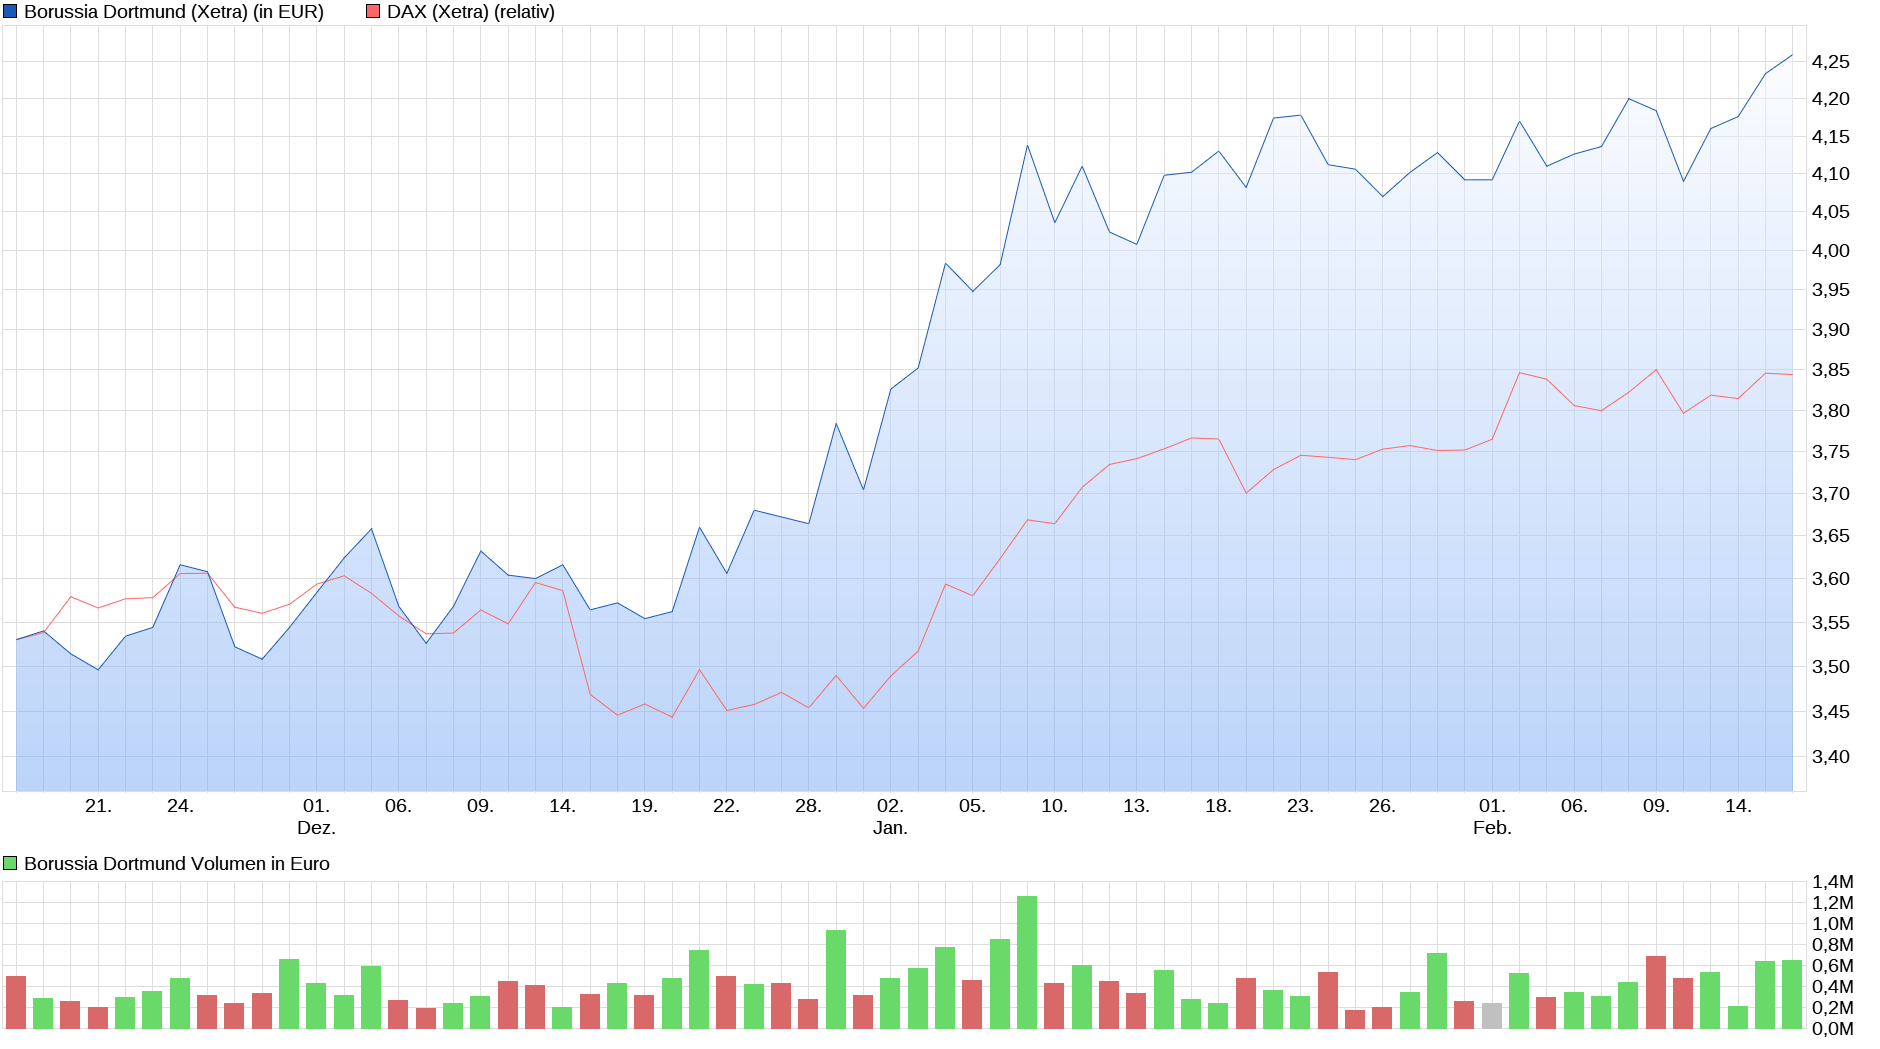Click the '3,65' price axis label
1880x1049 pixels.
coord(1831,536)
